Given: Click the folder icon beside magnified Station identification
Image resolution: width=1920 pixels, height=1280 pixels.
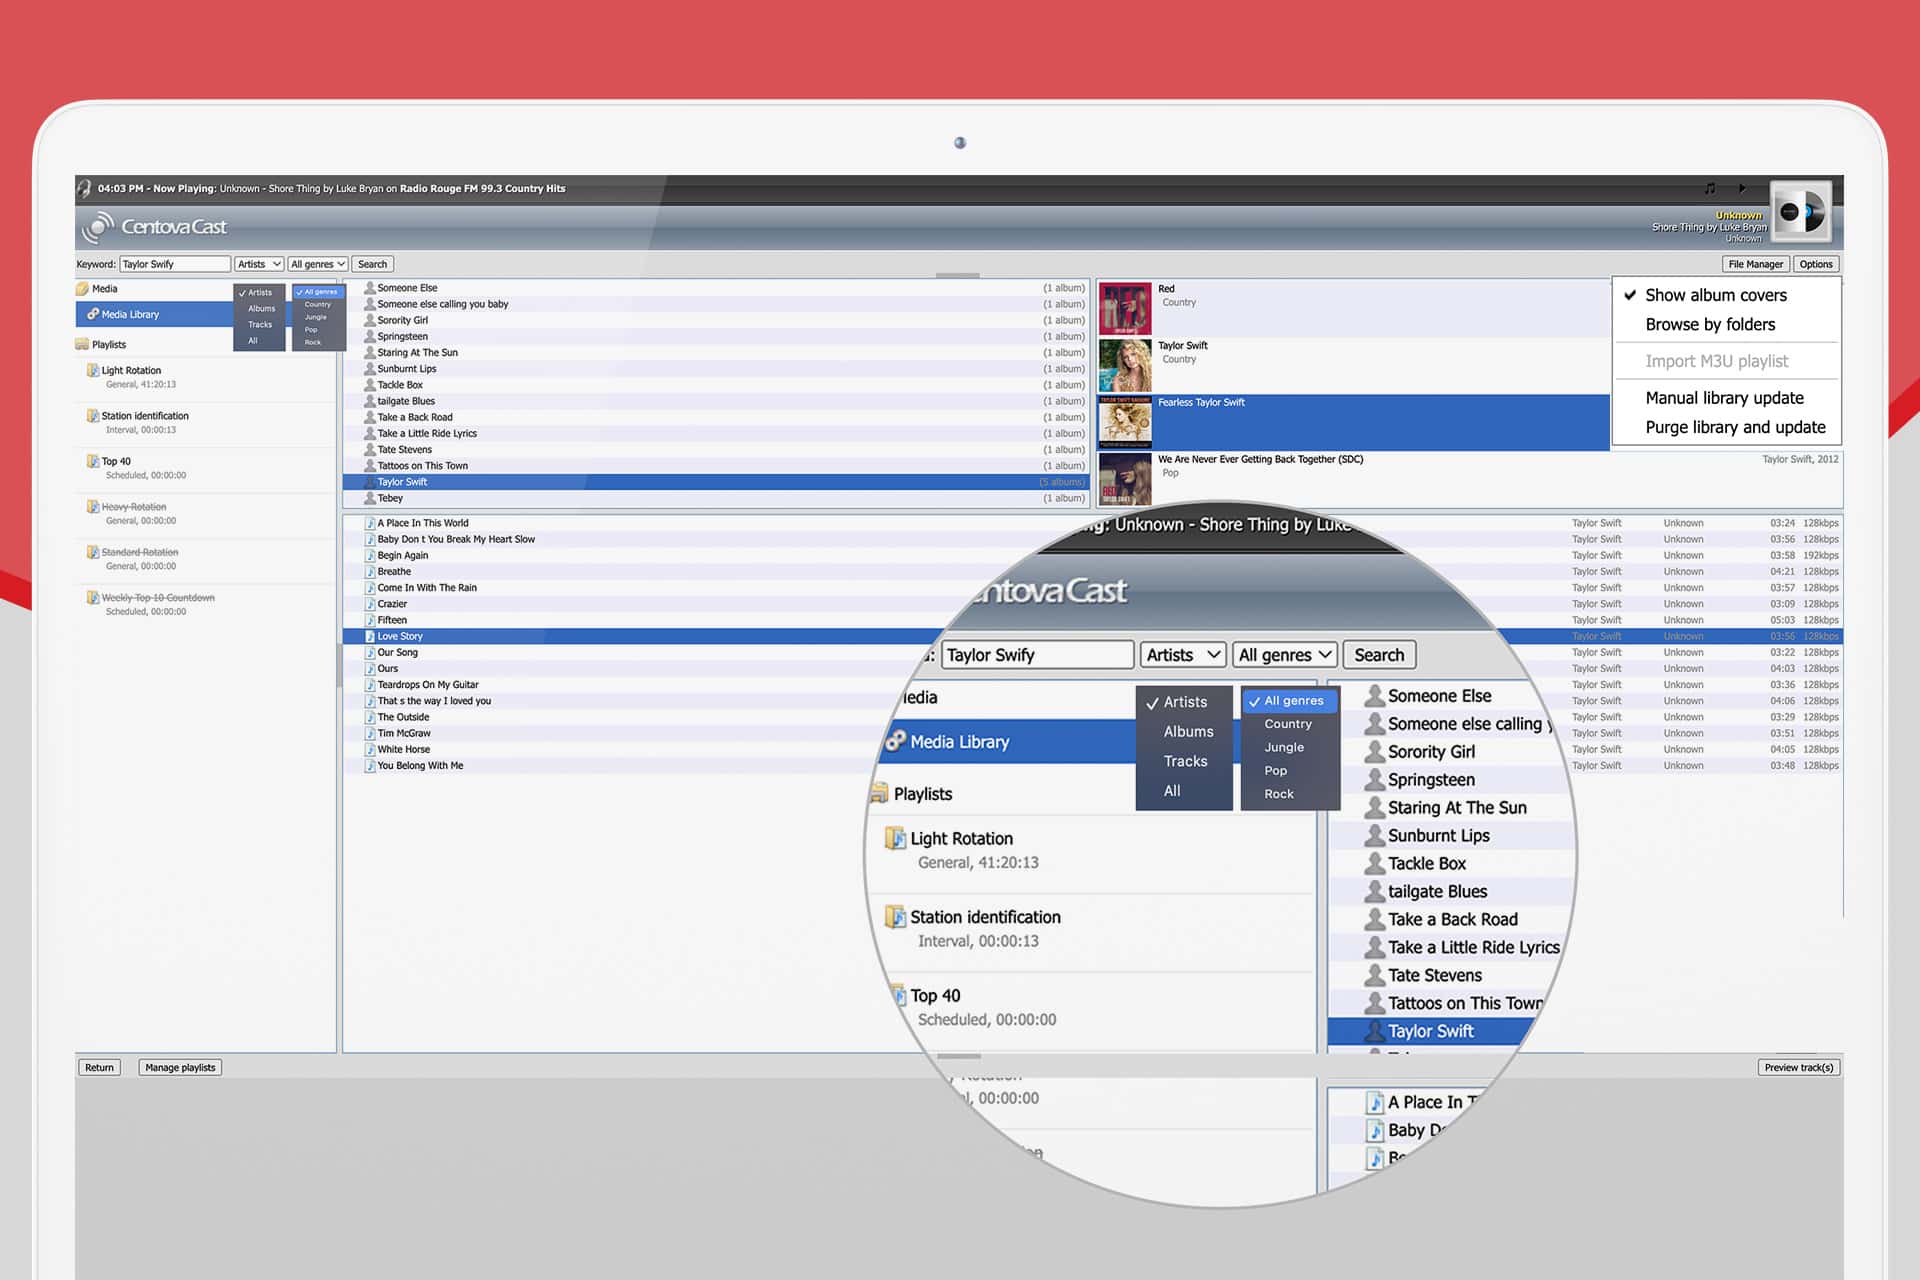Looking at the screenshot, I should coord(895,916).
